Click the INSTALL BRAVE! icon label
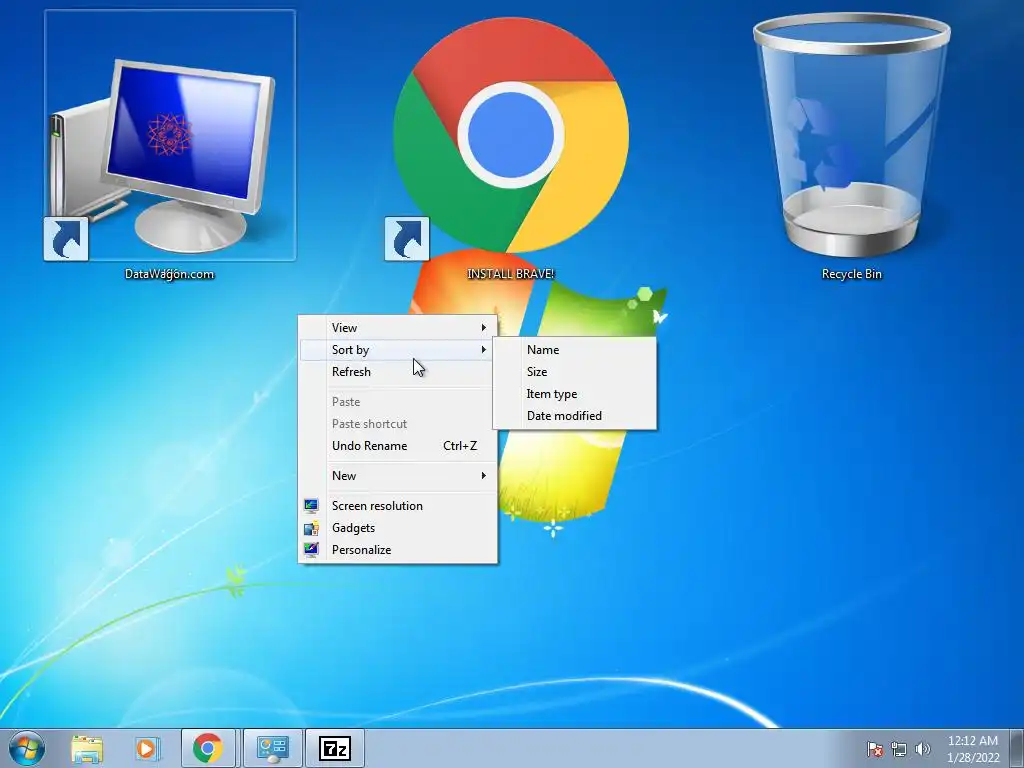Image resolution: width=1024 pixels, height=768 pixels. (x=511, y=274)
